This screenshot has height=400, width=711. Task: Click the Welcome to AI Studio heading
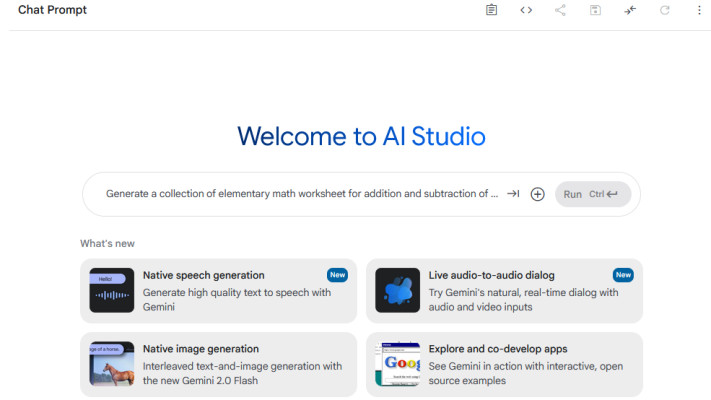pos(361,136)
